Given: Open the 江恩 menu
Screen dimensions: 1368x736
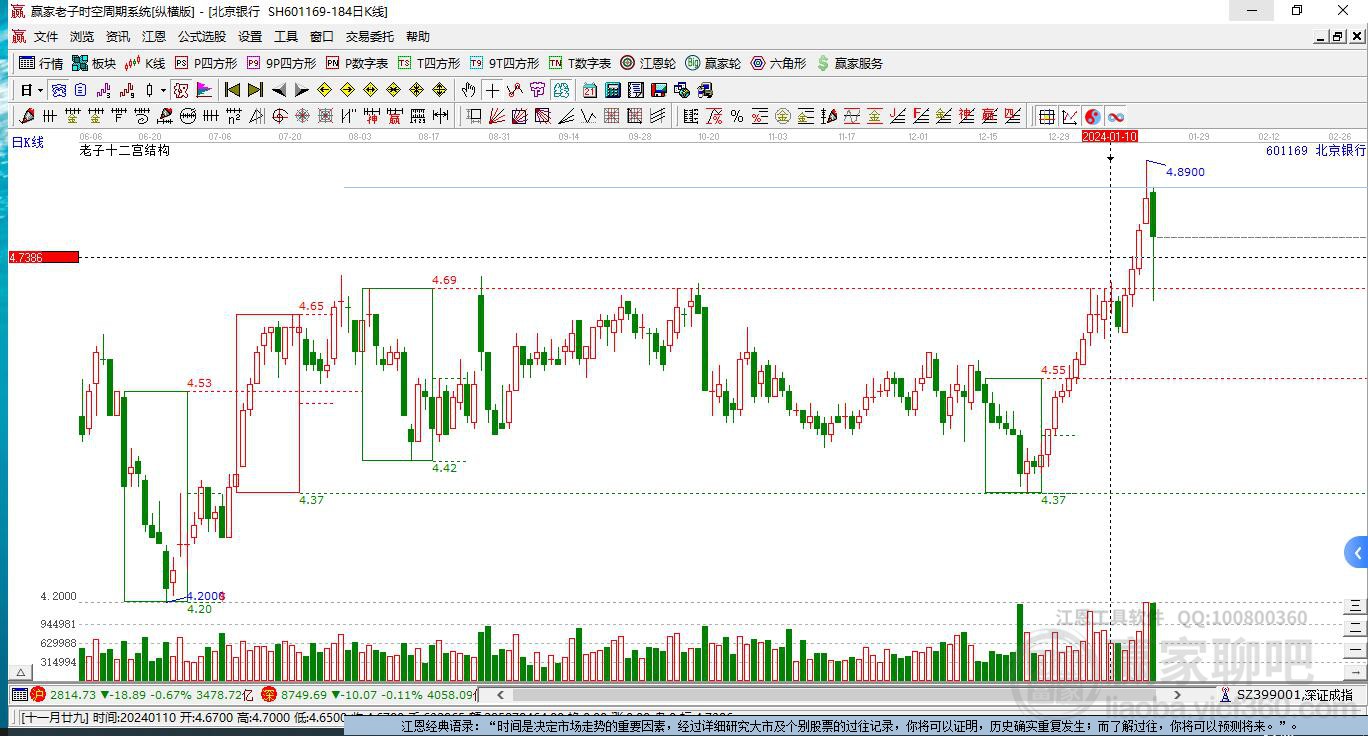Looking at the screenshot, I should 154,37.
